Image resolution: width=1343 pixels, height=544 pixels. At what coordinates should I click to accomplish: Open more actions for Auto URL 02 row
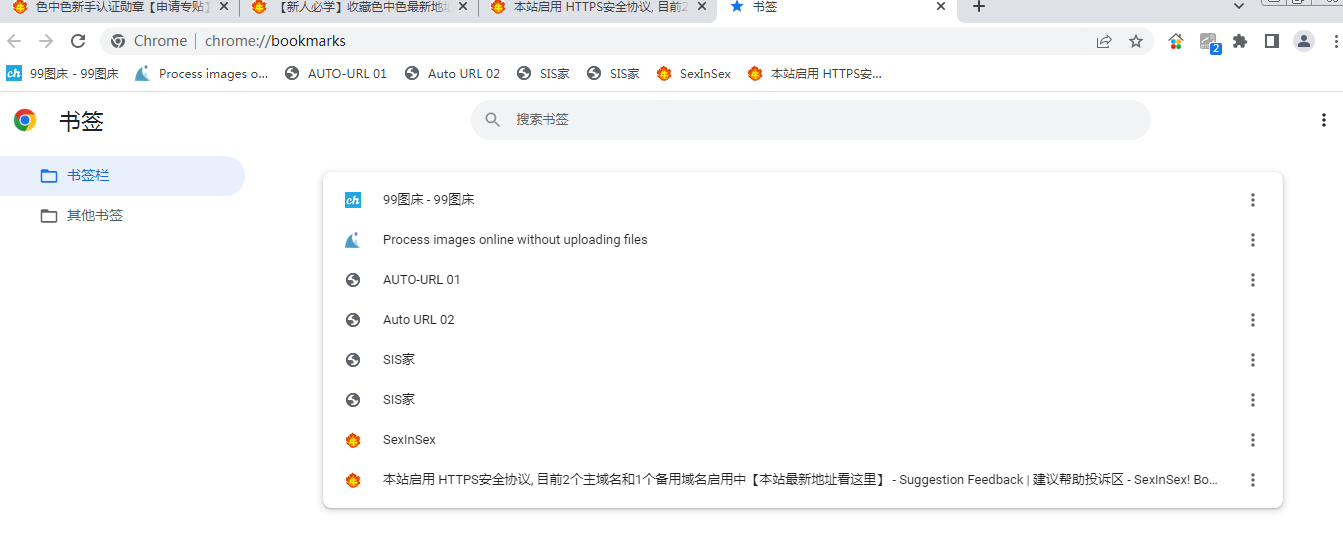(x=1253, y=320)
